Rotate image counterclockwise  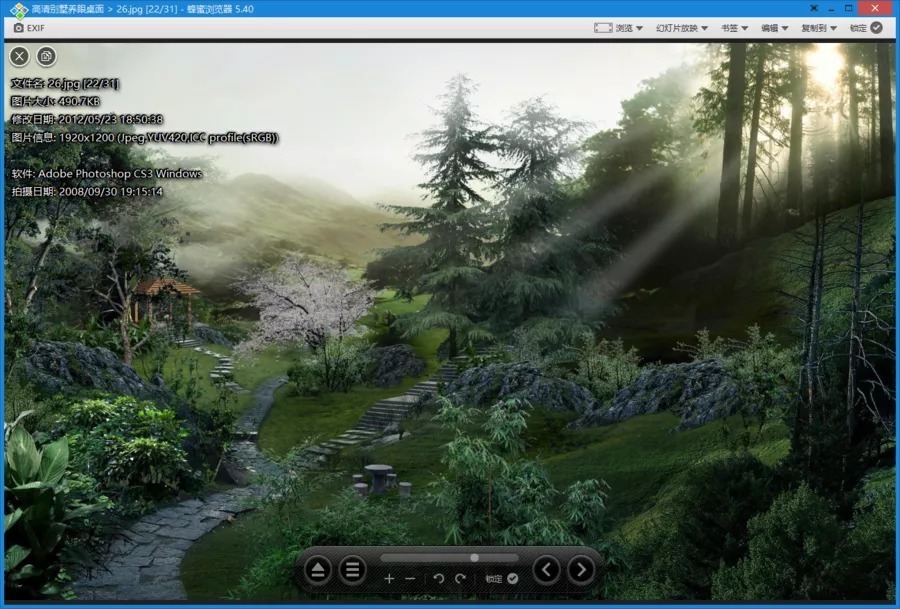coord(439,579)
